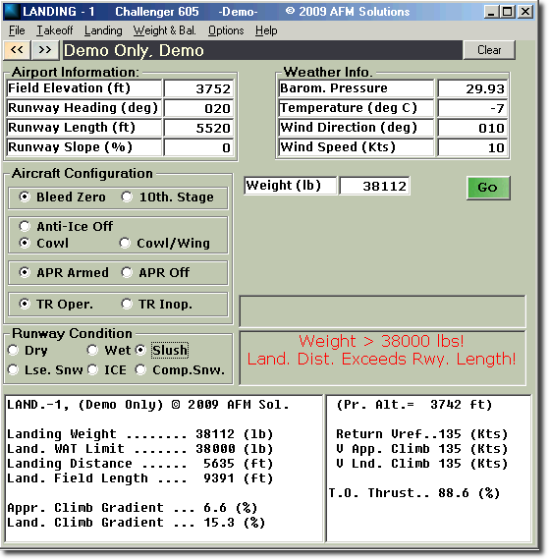
Task: Go to previous record with << button
Action: click(17, 50)
